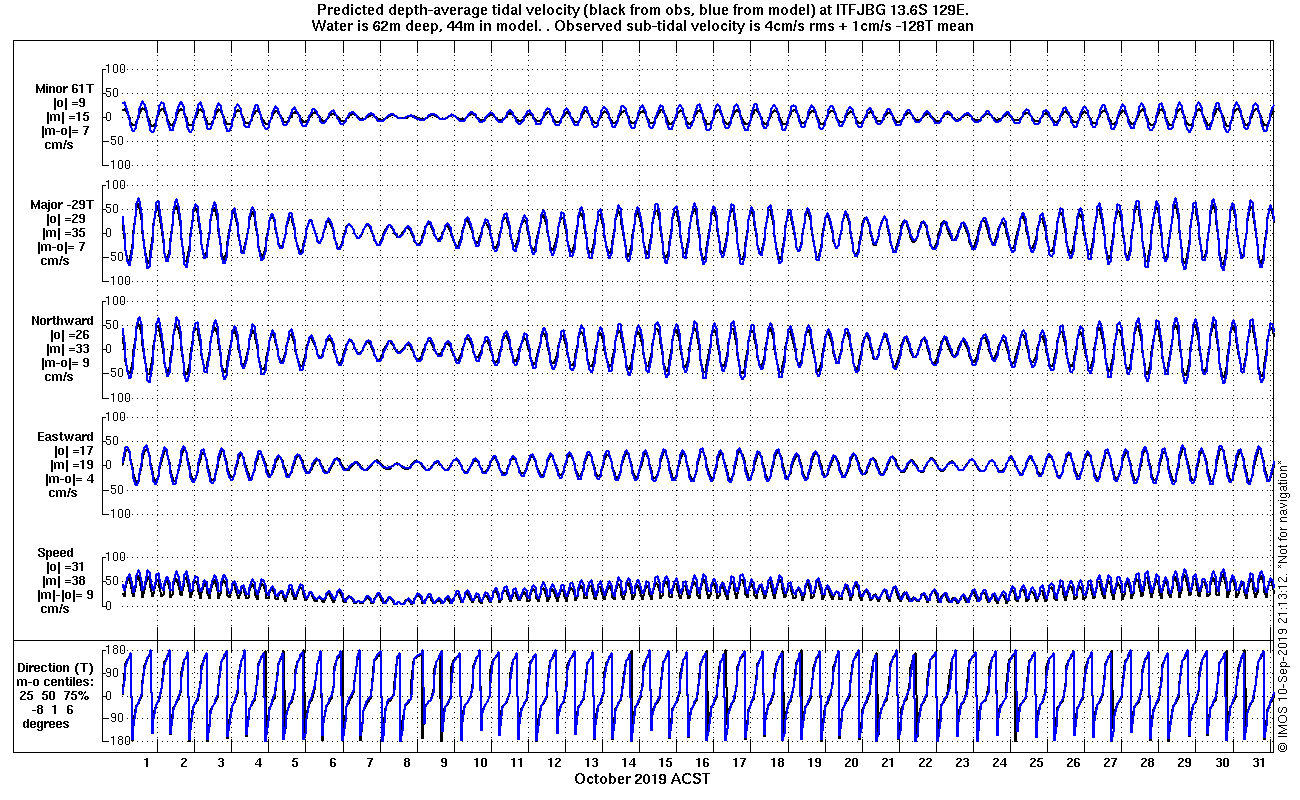The height and width of the screenshot is (800, 1300).
Task: Click the day '27' label on the date axis
Action: [1110, 762]
